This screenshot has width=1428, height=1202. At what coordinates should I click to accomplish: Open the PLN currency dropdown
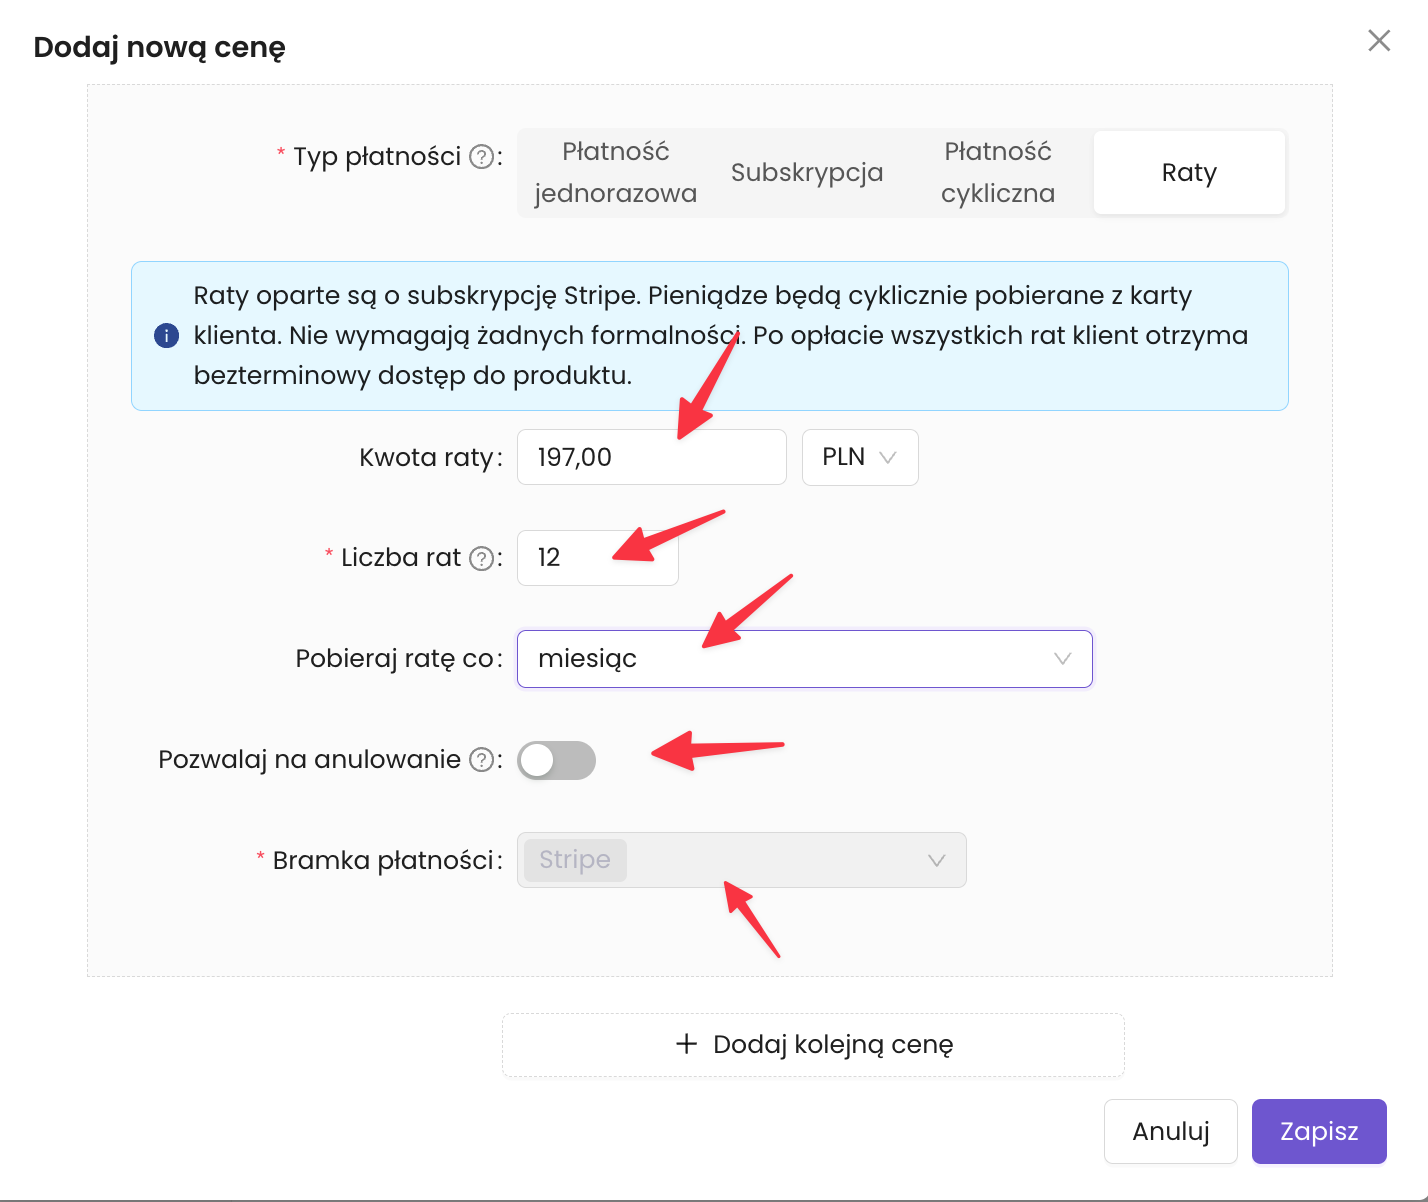[859, 457]
